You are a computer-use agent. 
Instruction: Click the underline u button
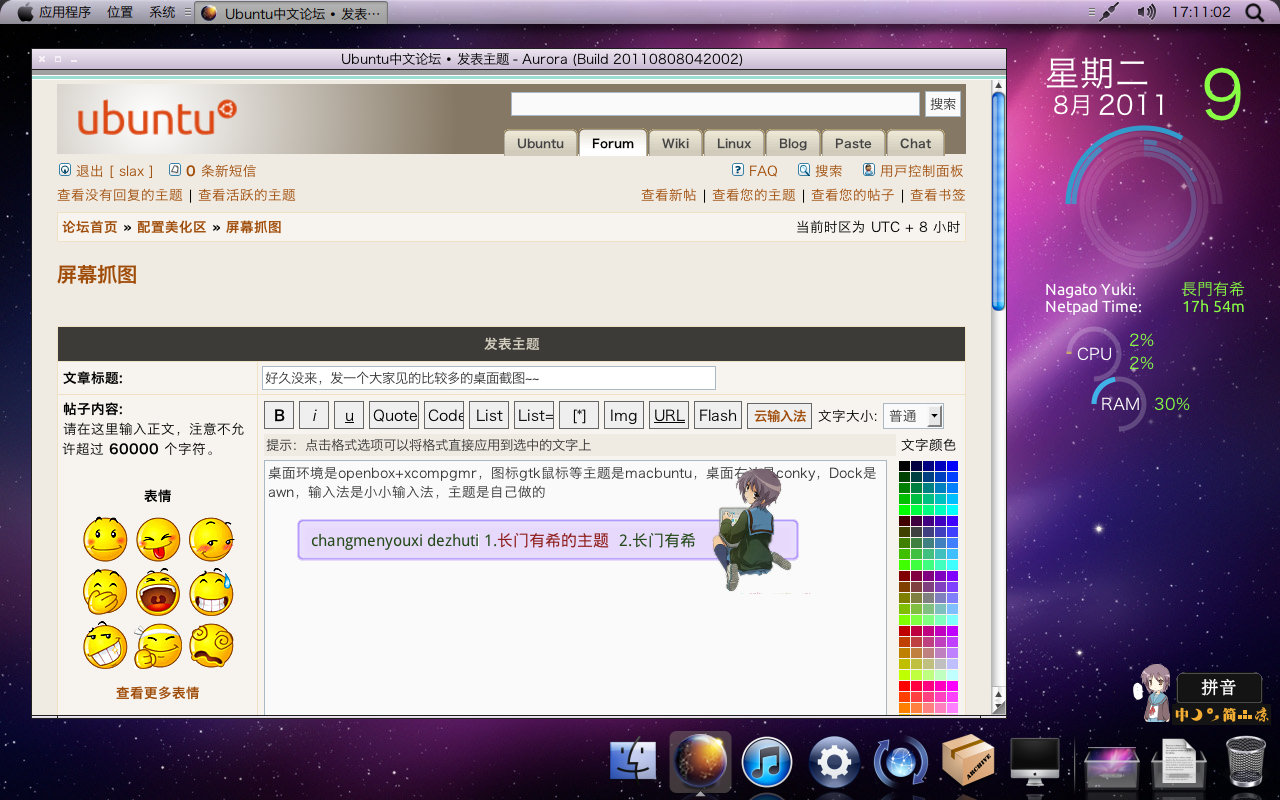click(349, 416)
